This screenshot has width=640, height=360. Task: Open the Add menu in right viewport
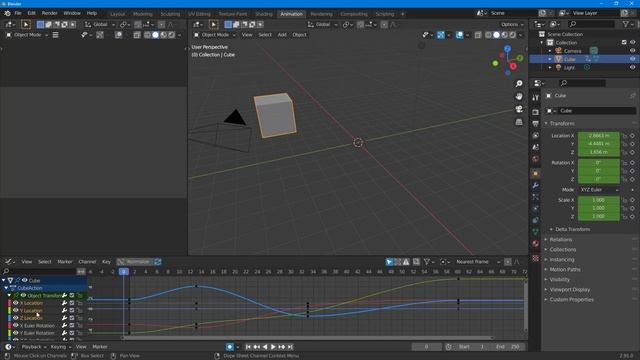click(x=282, y=35)
